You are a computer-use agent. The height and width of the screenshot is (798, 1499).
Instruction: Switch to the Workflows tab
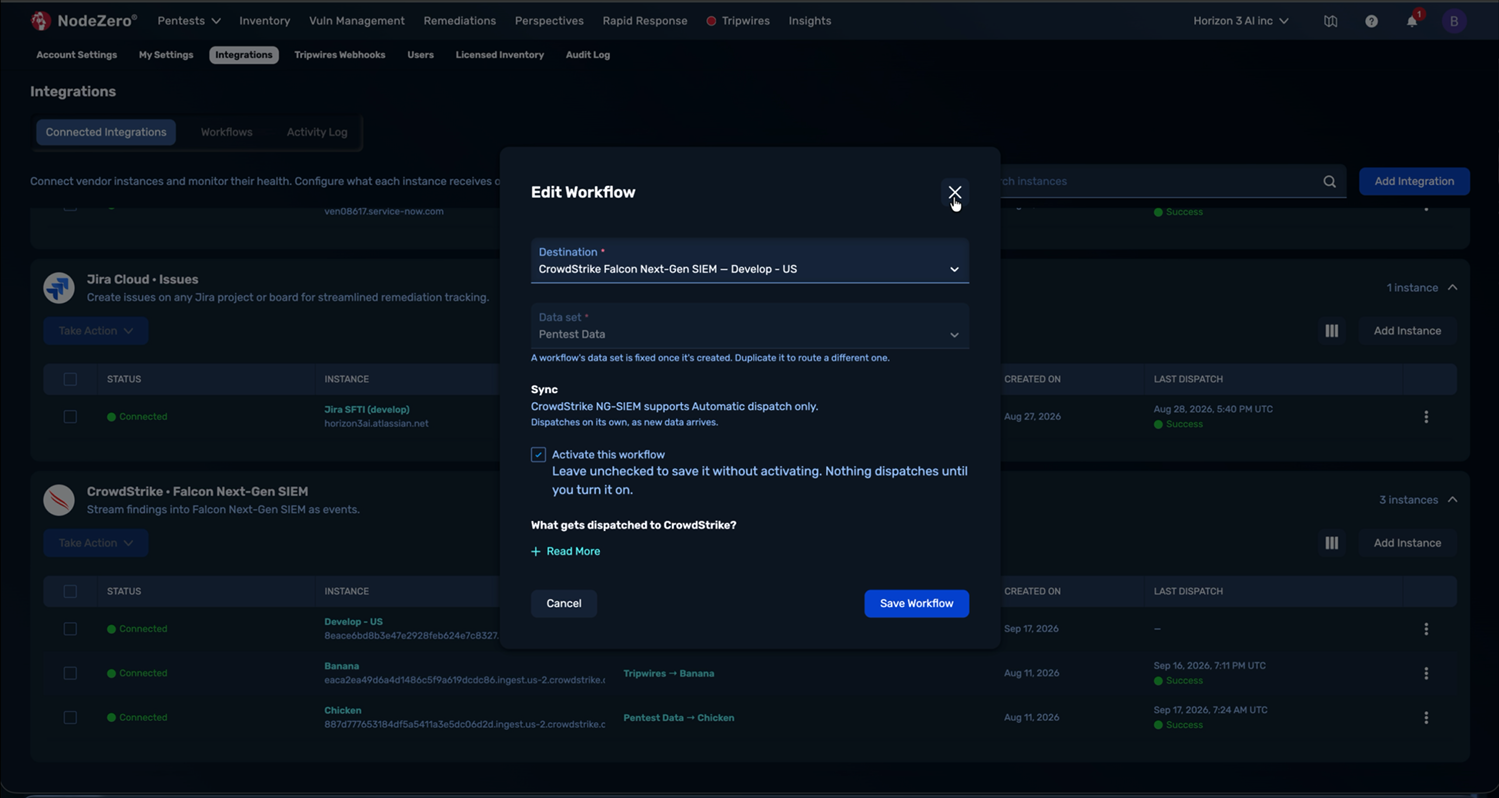(x=226, y=132)
